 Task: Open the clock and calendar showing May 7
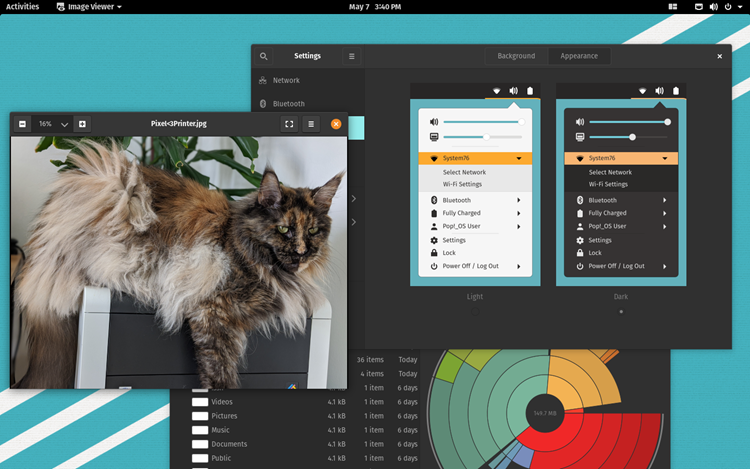(x=375, y=7)
